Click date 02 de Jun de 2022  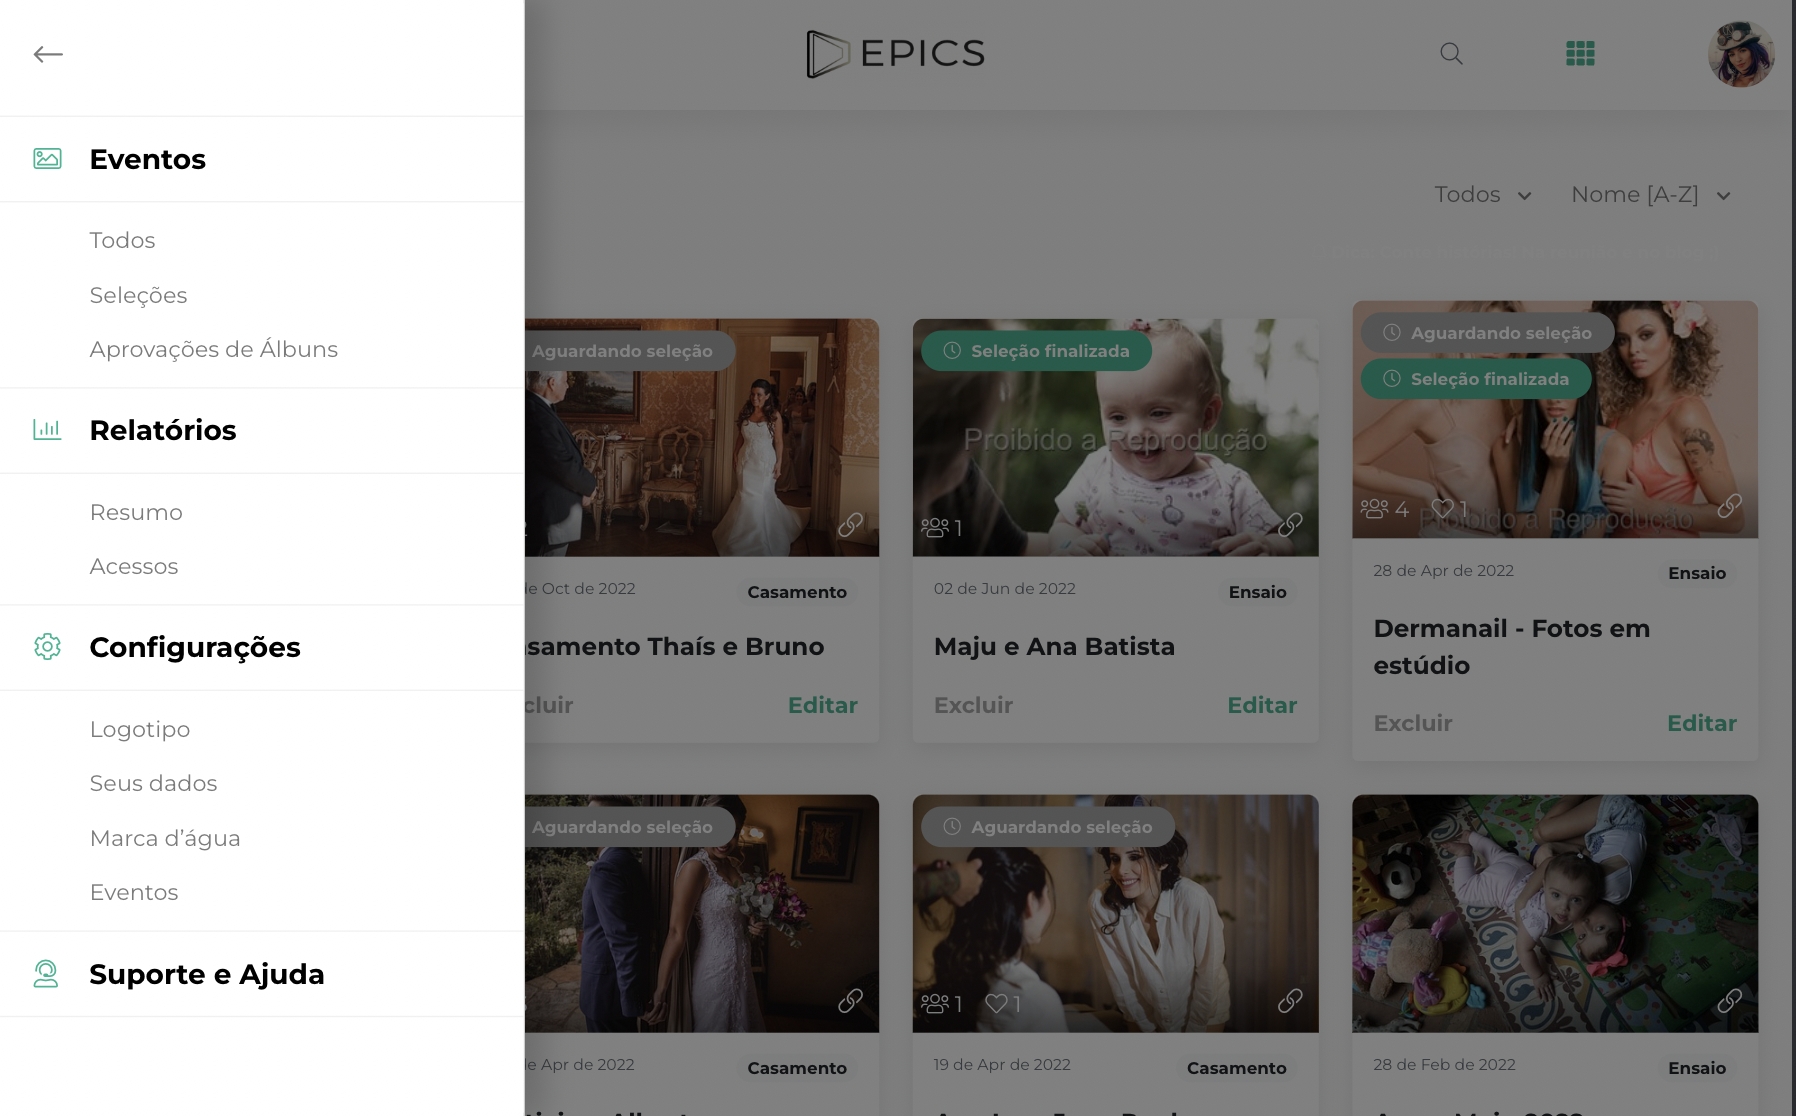(1005, 588)
